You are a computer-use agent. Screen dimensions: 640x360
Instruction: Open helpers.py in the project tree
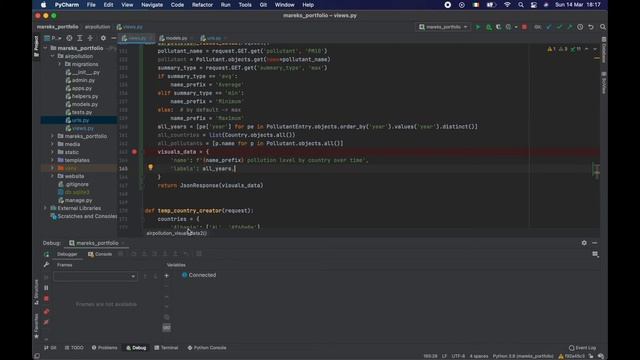[85, 96]
